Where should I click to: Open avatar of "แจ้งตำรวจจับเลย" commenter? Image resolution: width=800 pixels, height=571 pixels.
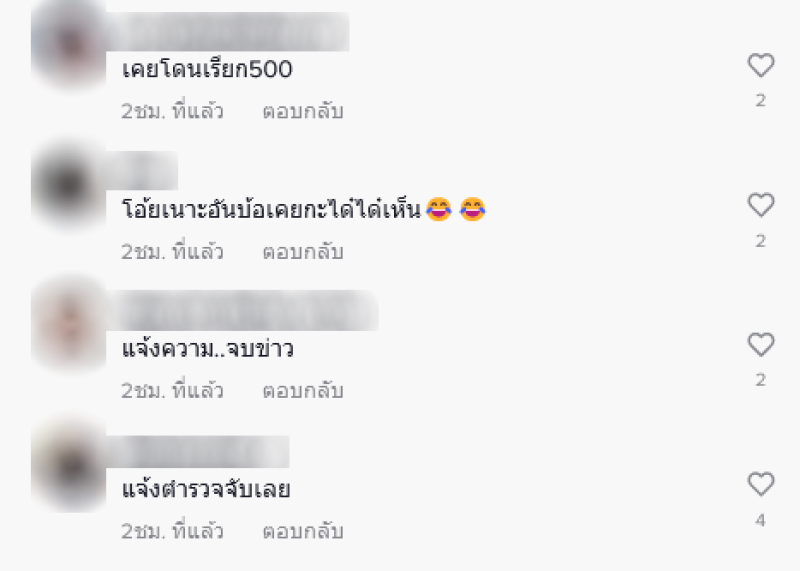pos(68,465)
